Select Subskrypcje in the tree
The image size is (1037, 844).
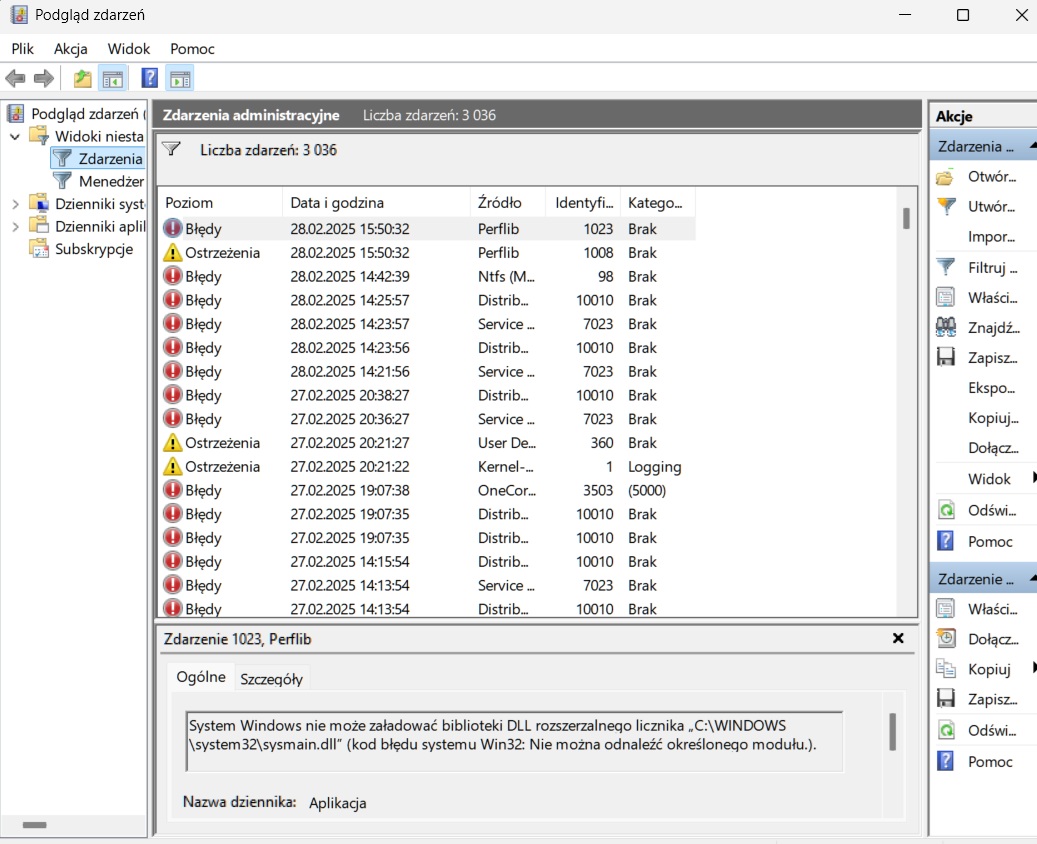tap(94, 249)
